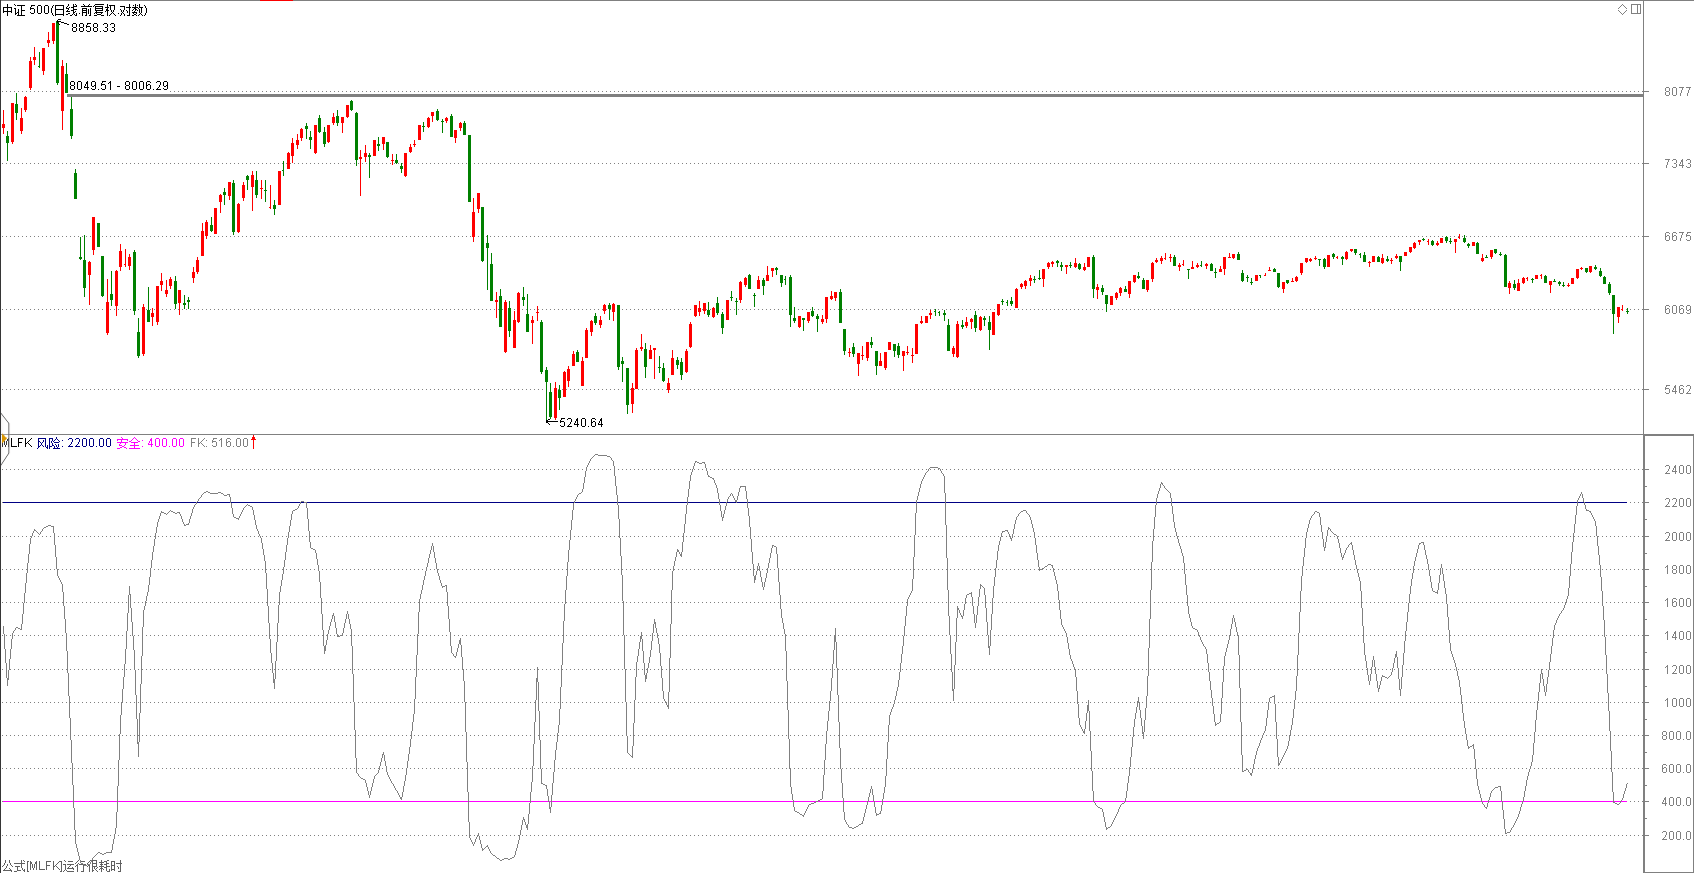The height and width of the screenshot is (873, 1694).
Task: Click the 2400 indicator axis label
Action: [x=1677, y=470]
